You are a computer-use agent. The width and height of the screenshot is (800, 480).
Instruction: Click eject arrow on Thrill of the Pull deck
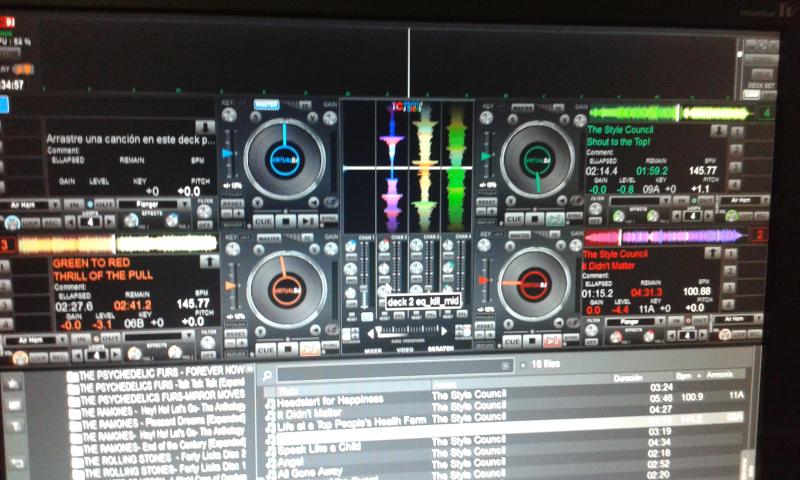click(209, 262)
